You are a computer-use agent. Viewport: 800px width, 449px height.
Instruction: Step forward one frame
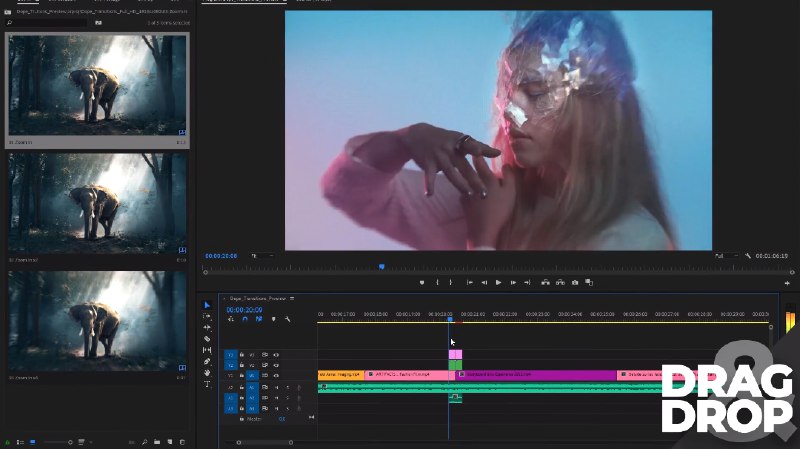(513, 282)
